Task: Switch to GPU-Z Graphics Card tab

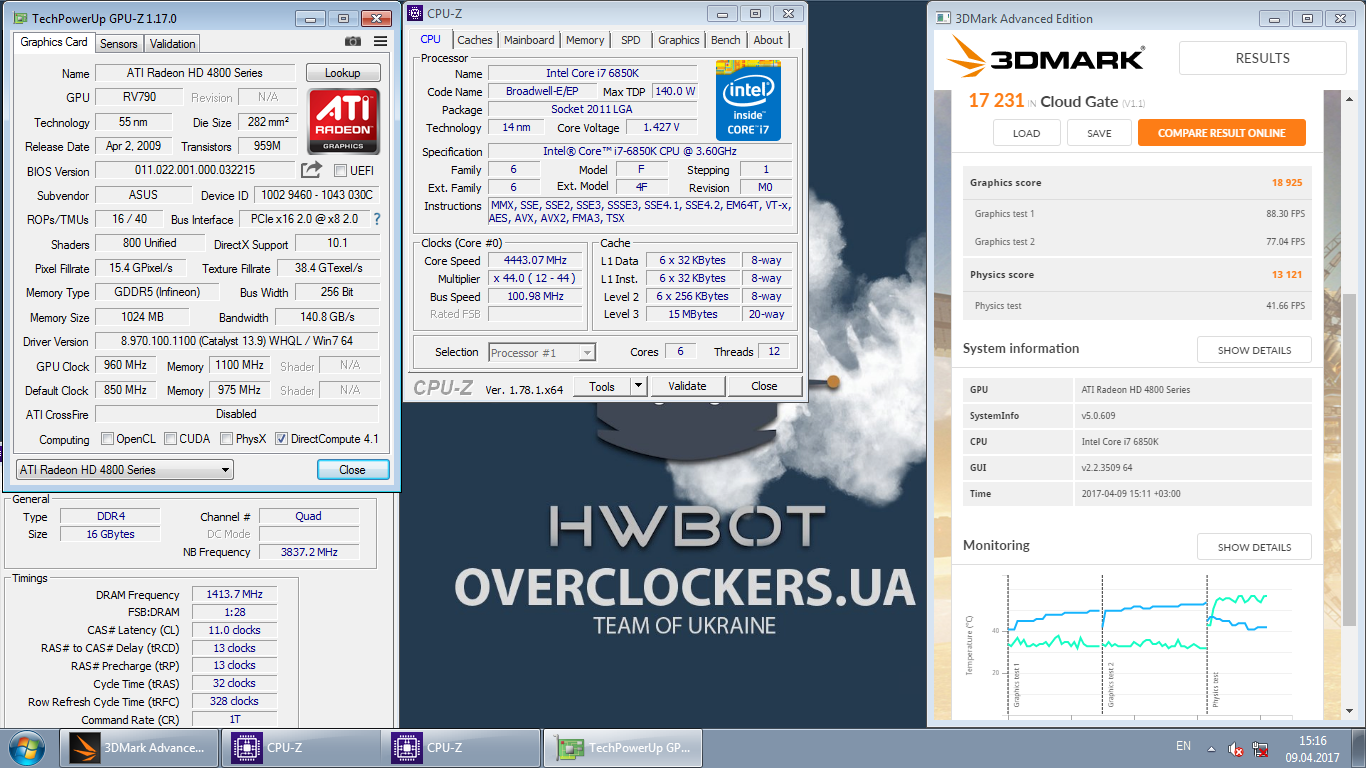Action: [x=54, y=42]
